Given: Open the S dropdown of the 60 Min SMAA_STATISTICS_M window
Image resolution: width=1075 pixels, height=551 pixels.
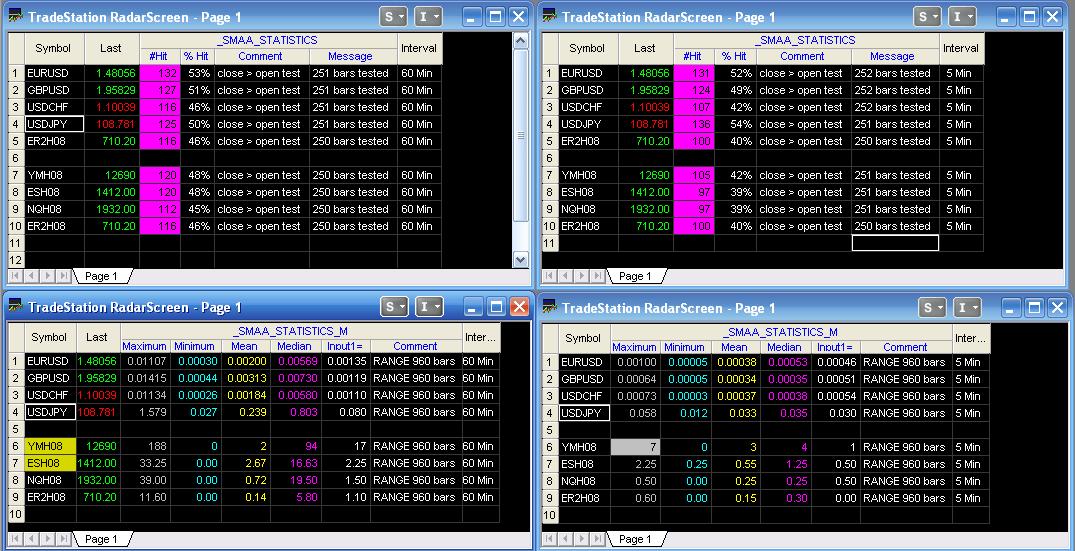Looking at the screenshot, I should click(x=394, y=306).
